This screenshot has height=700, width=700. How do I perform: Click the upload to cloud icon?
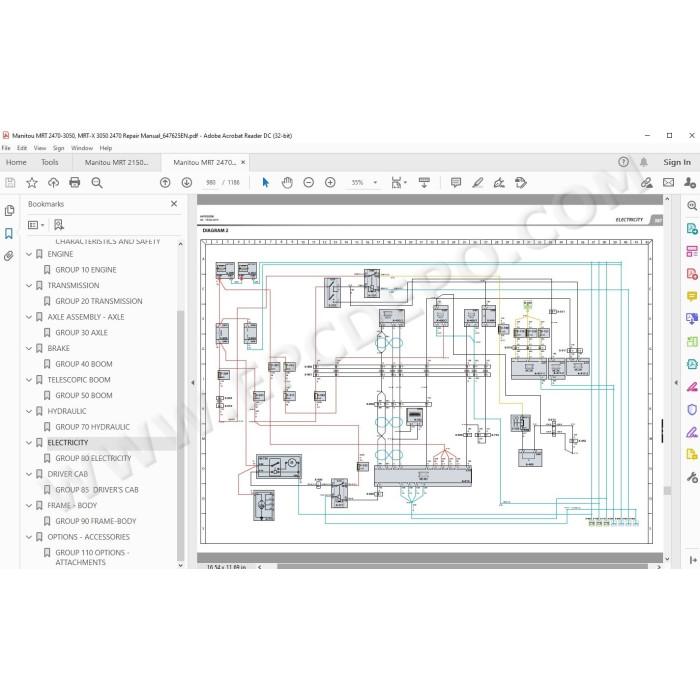(53, 183)
